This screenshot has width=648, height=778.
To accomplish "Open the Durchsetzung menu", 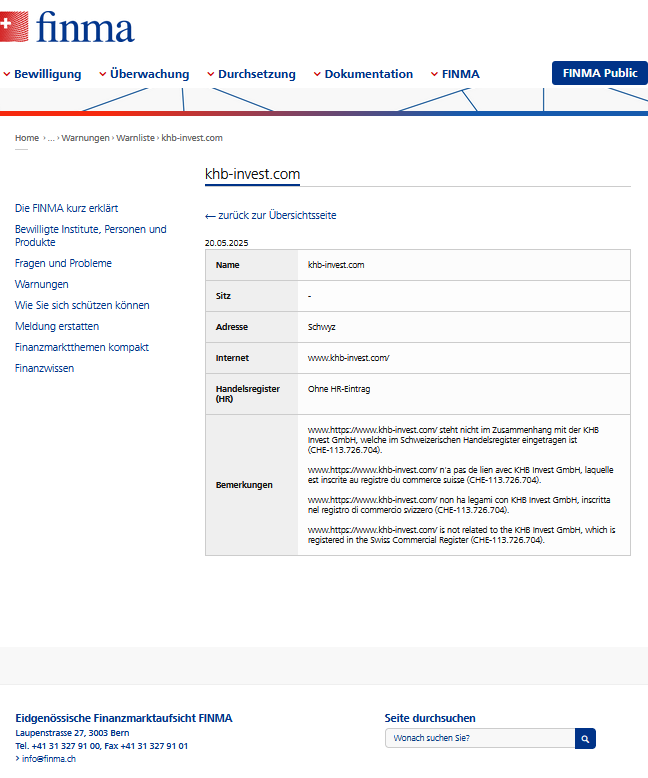I will (x=257, y=74).
